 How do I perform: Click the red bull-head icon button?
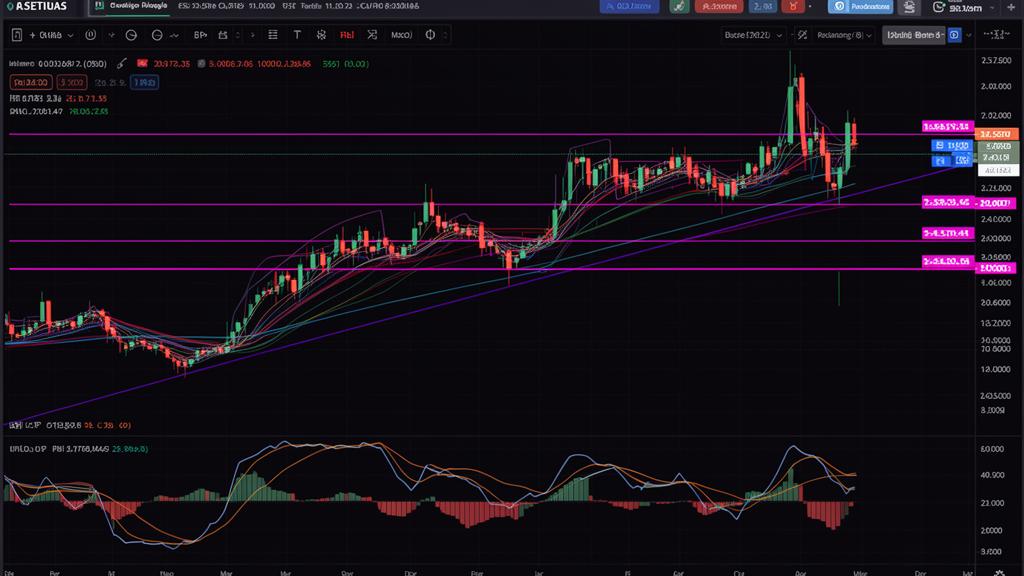click(793, 7)
